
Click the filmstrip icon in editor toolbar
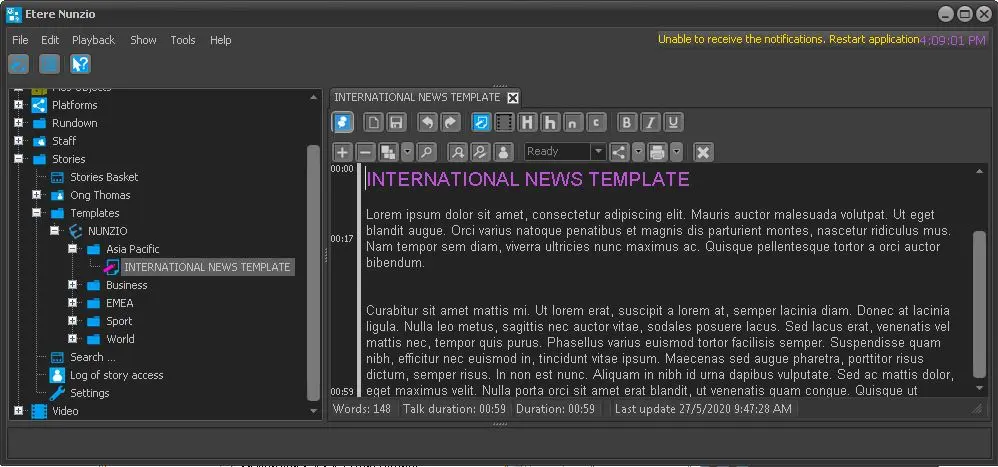504,123
